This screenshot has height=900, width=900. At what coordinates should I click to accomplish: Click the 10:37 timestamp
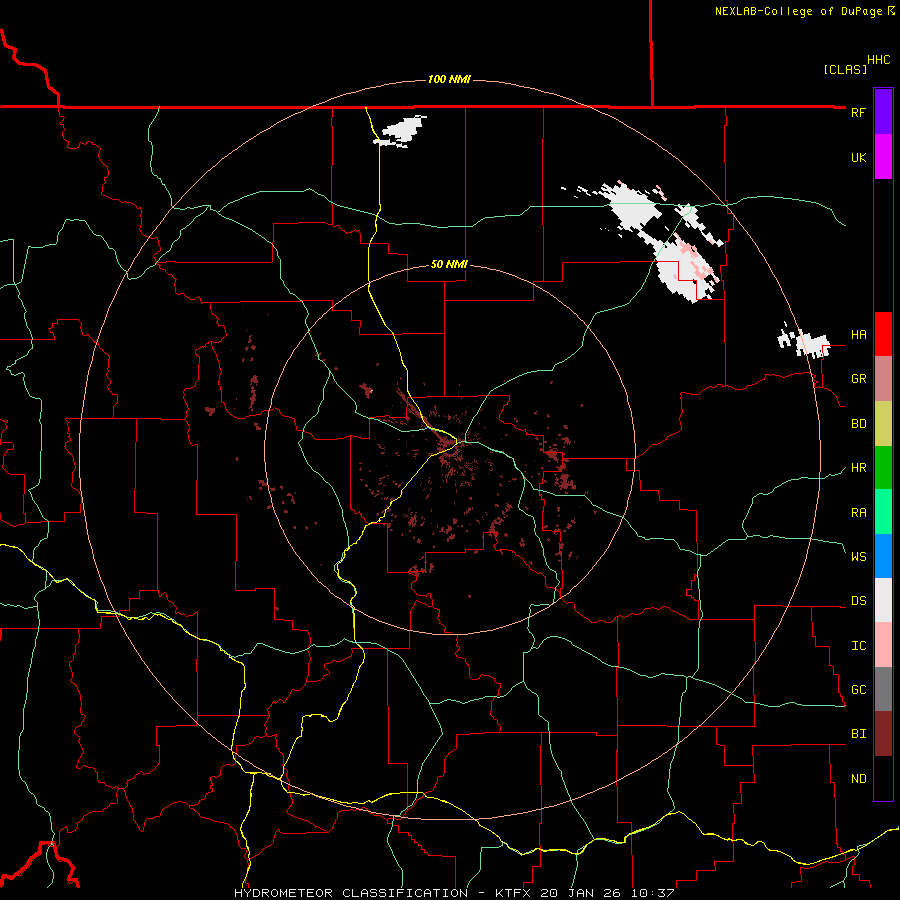[x=652, y=893]
